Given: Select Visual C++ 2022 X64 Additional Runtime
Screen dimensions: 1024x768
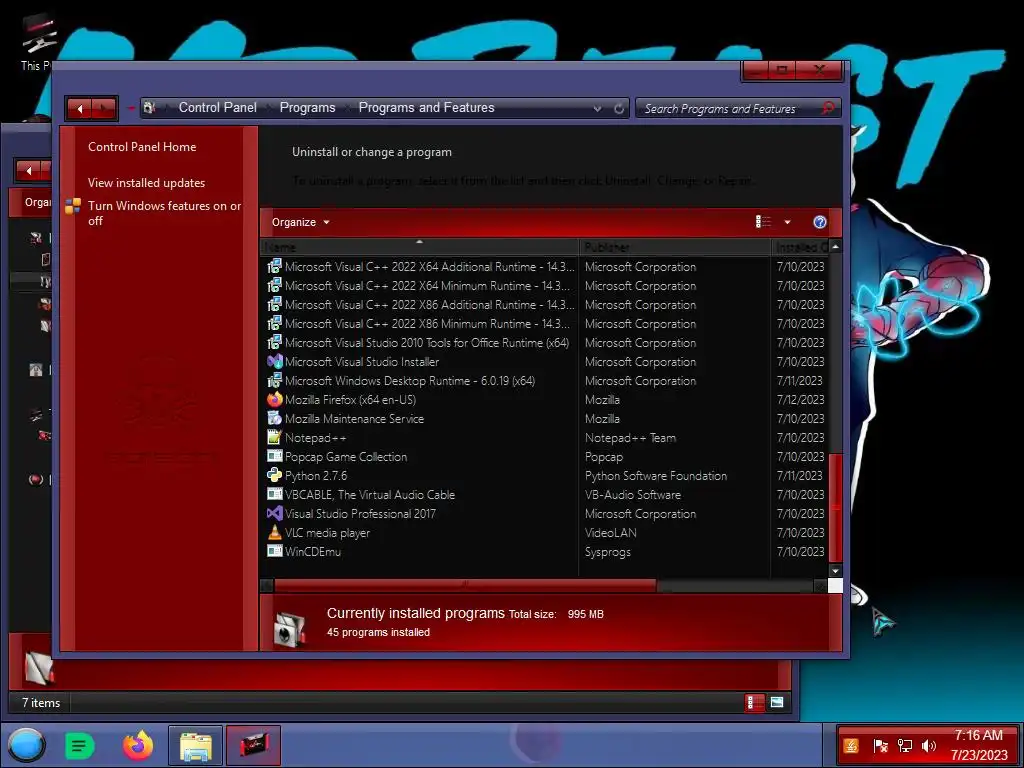Looking at the screenshot, I should (430, 266).
